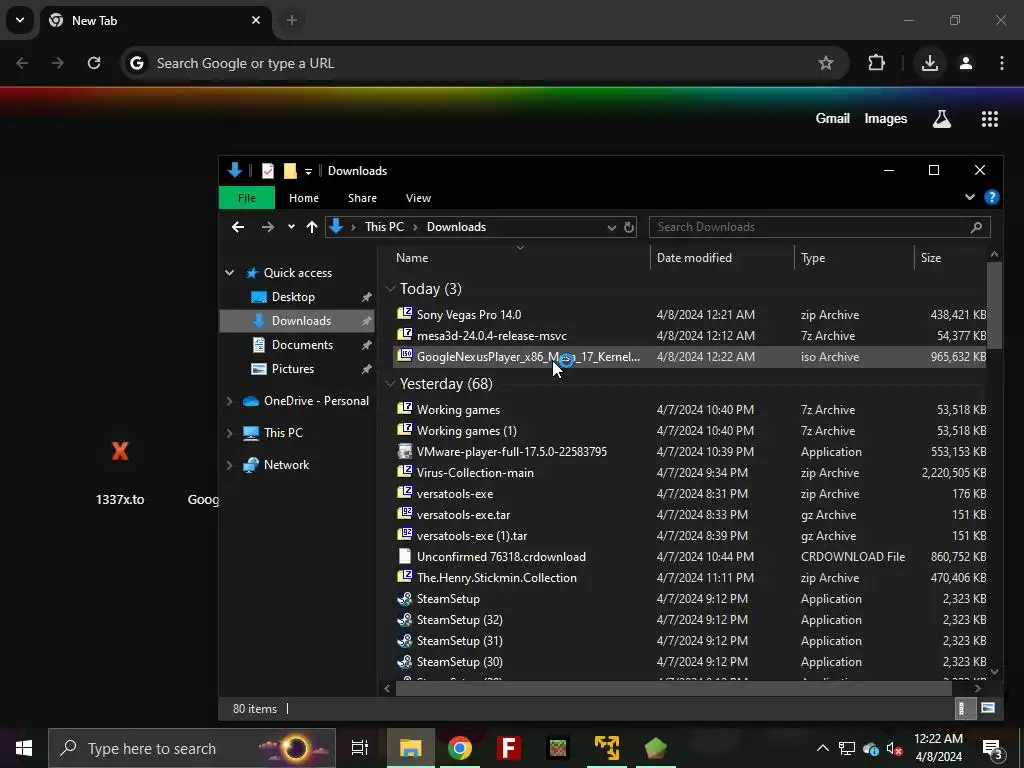Select Pictures in the navigation pane
This screenshot has width=1024, height=768.
(x=293, y=368)
